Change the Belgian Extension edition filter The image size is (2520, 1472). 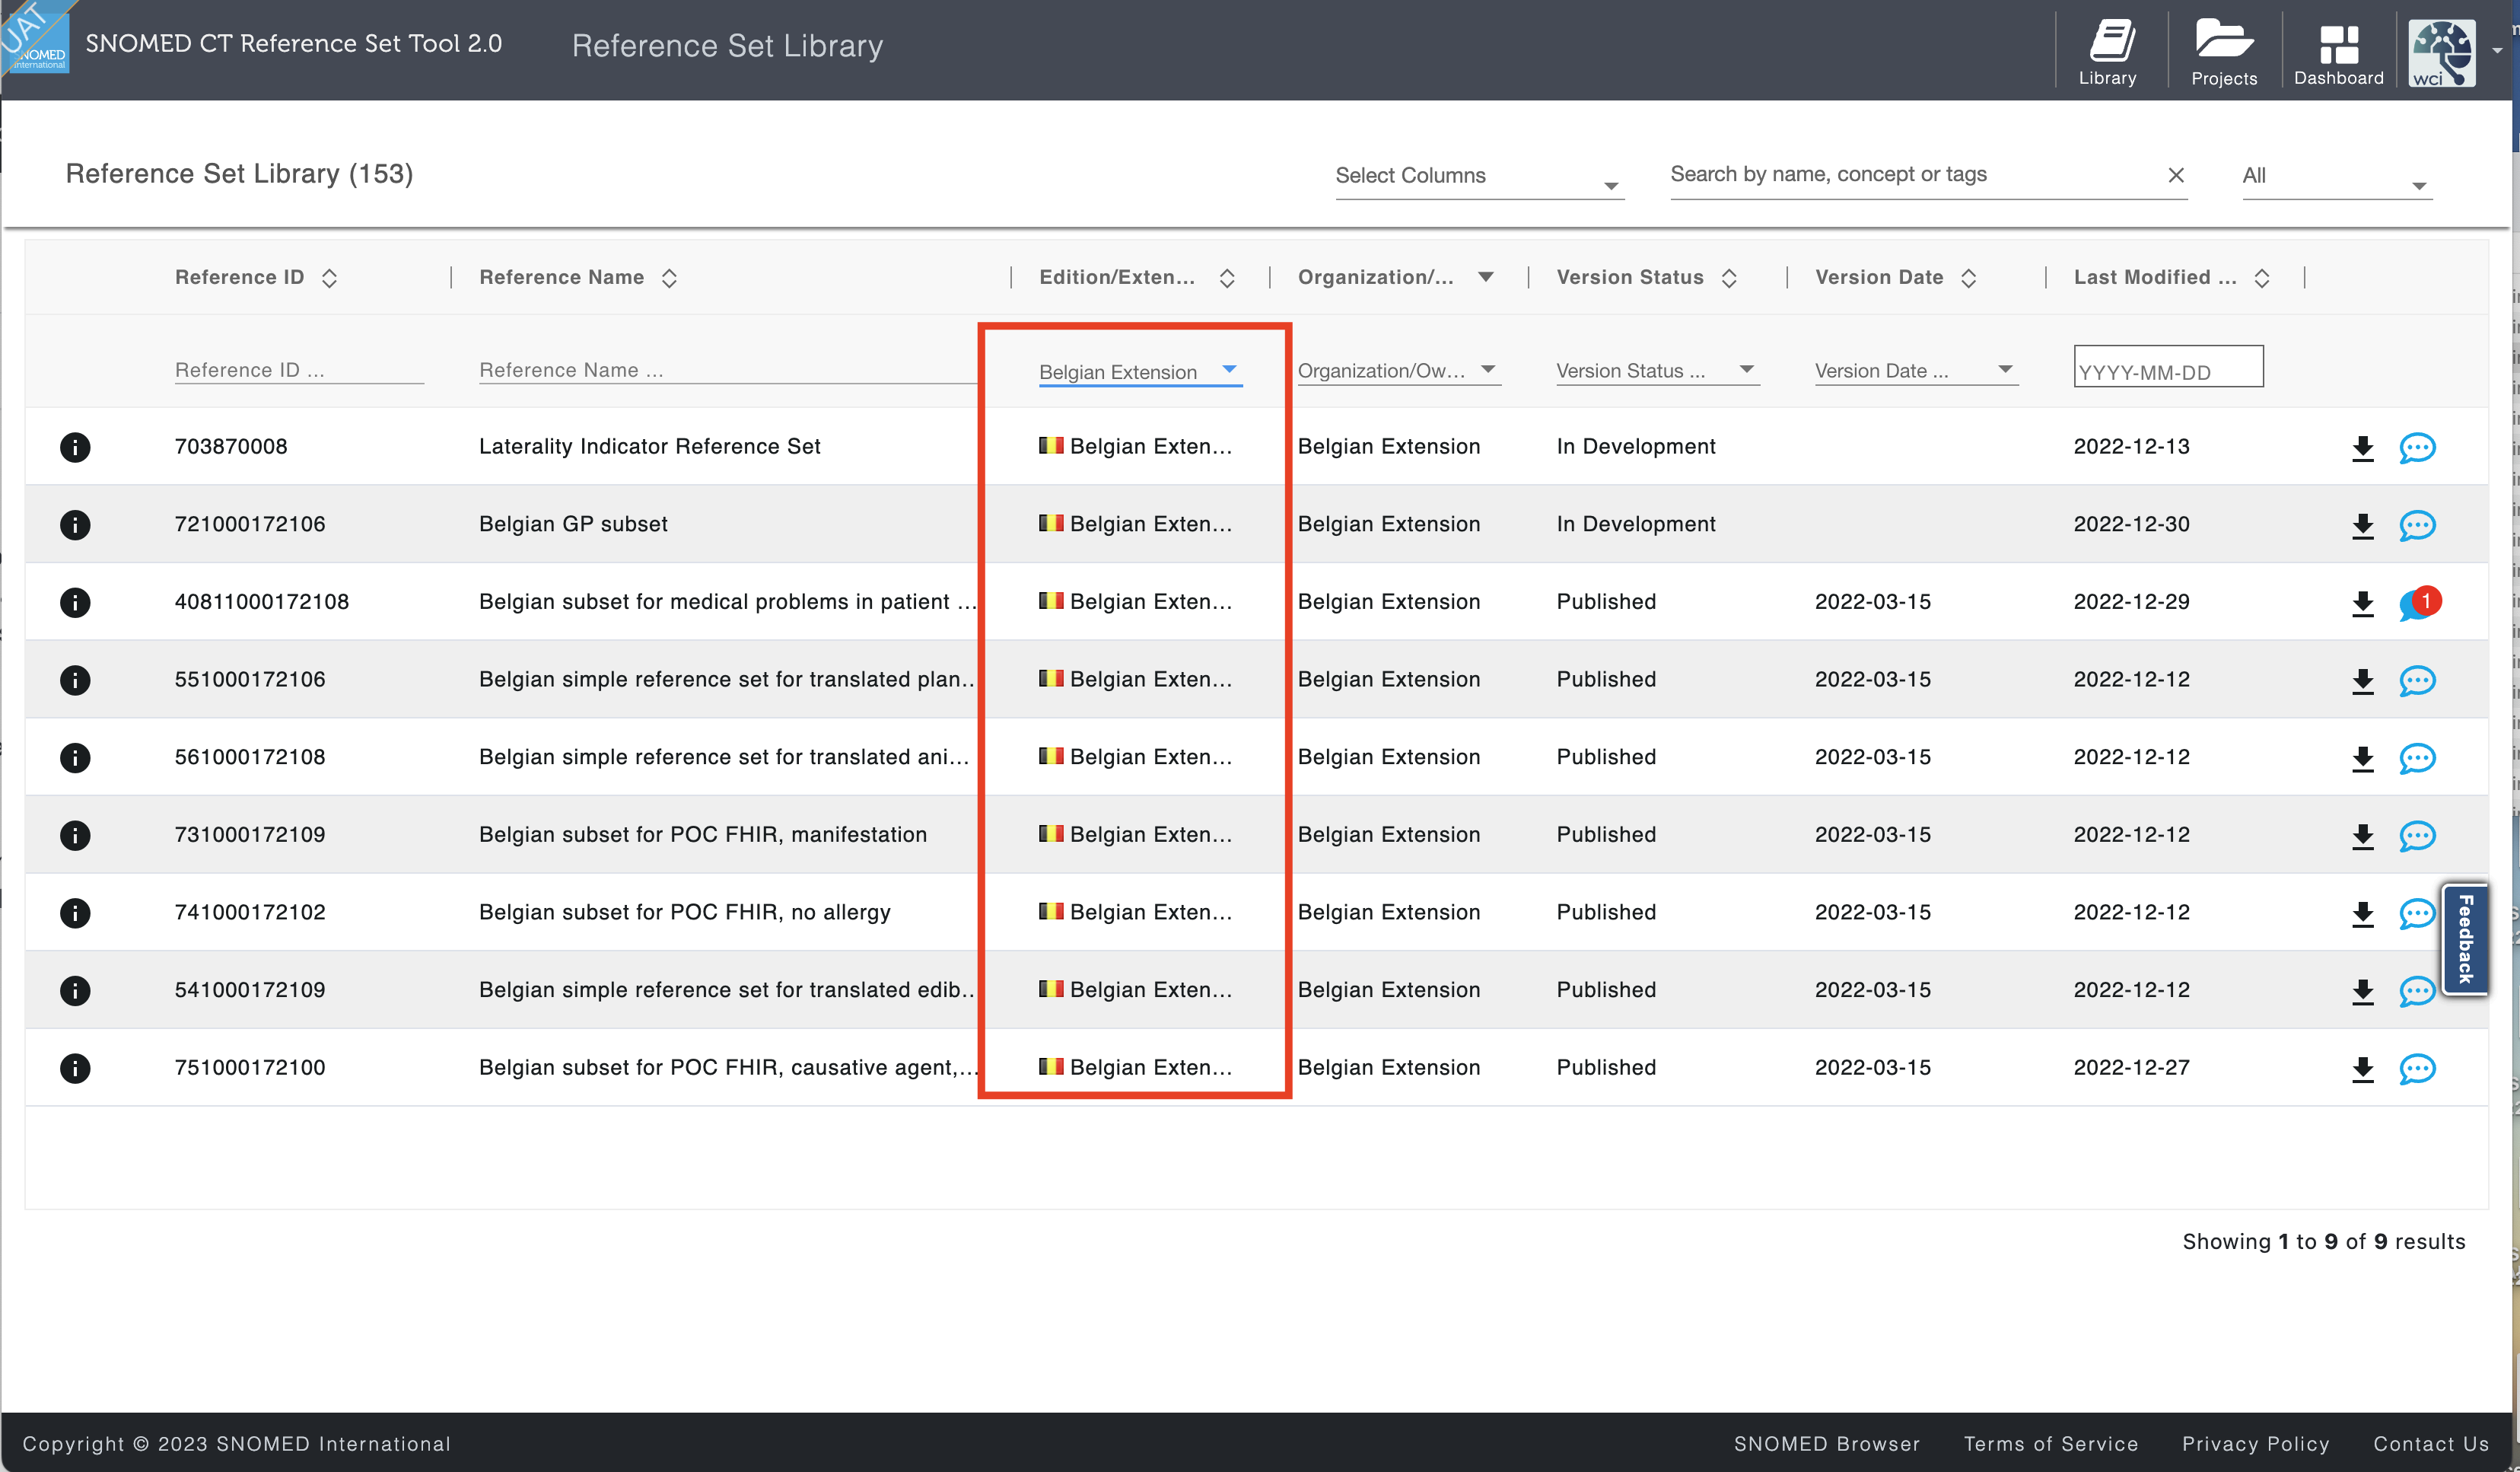click(x=1140, y=371)
